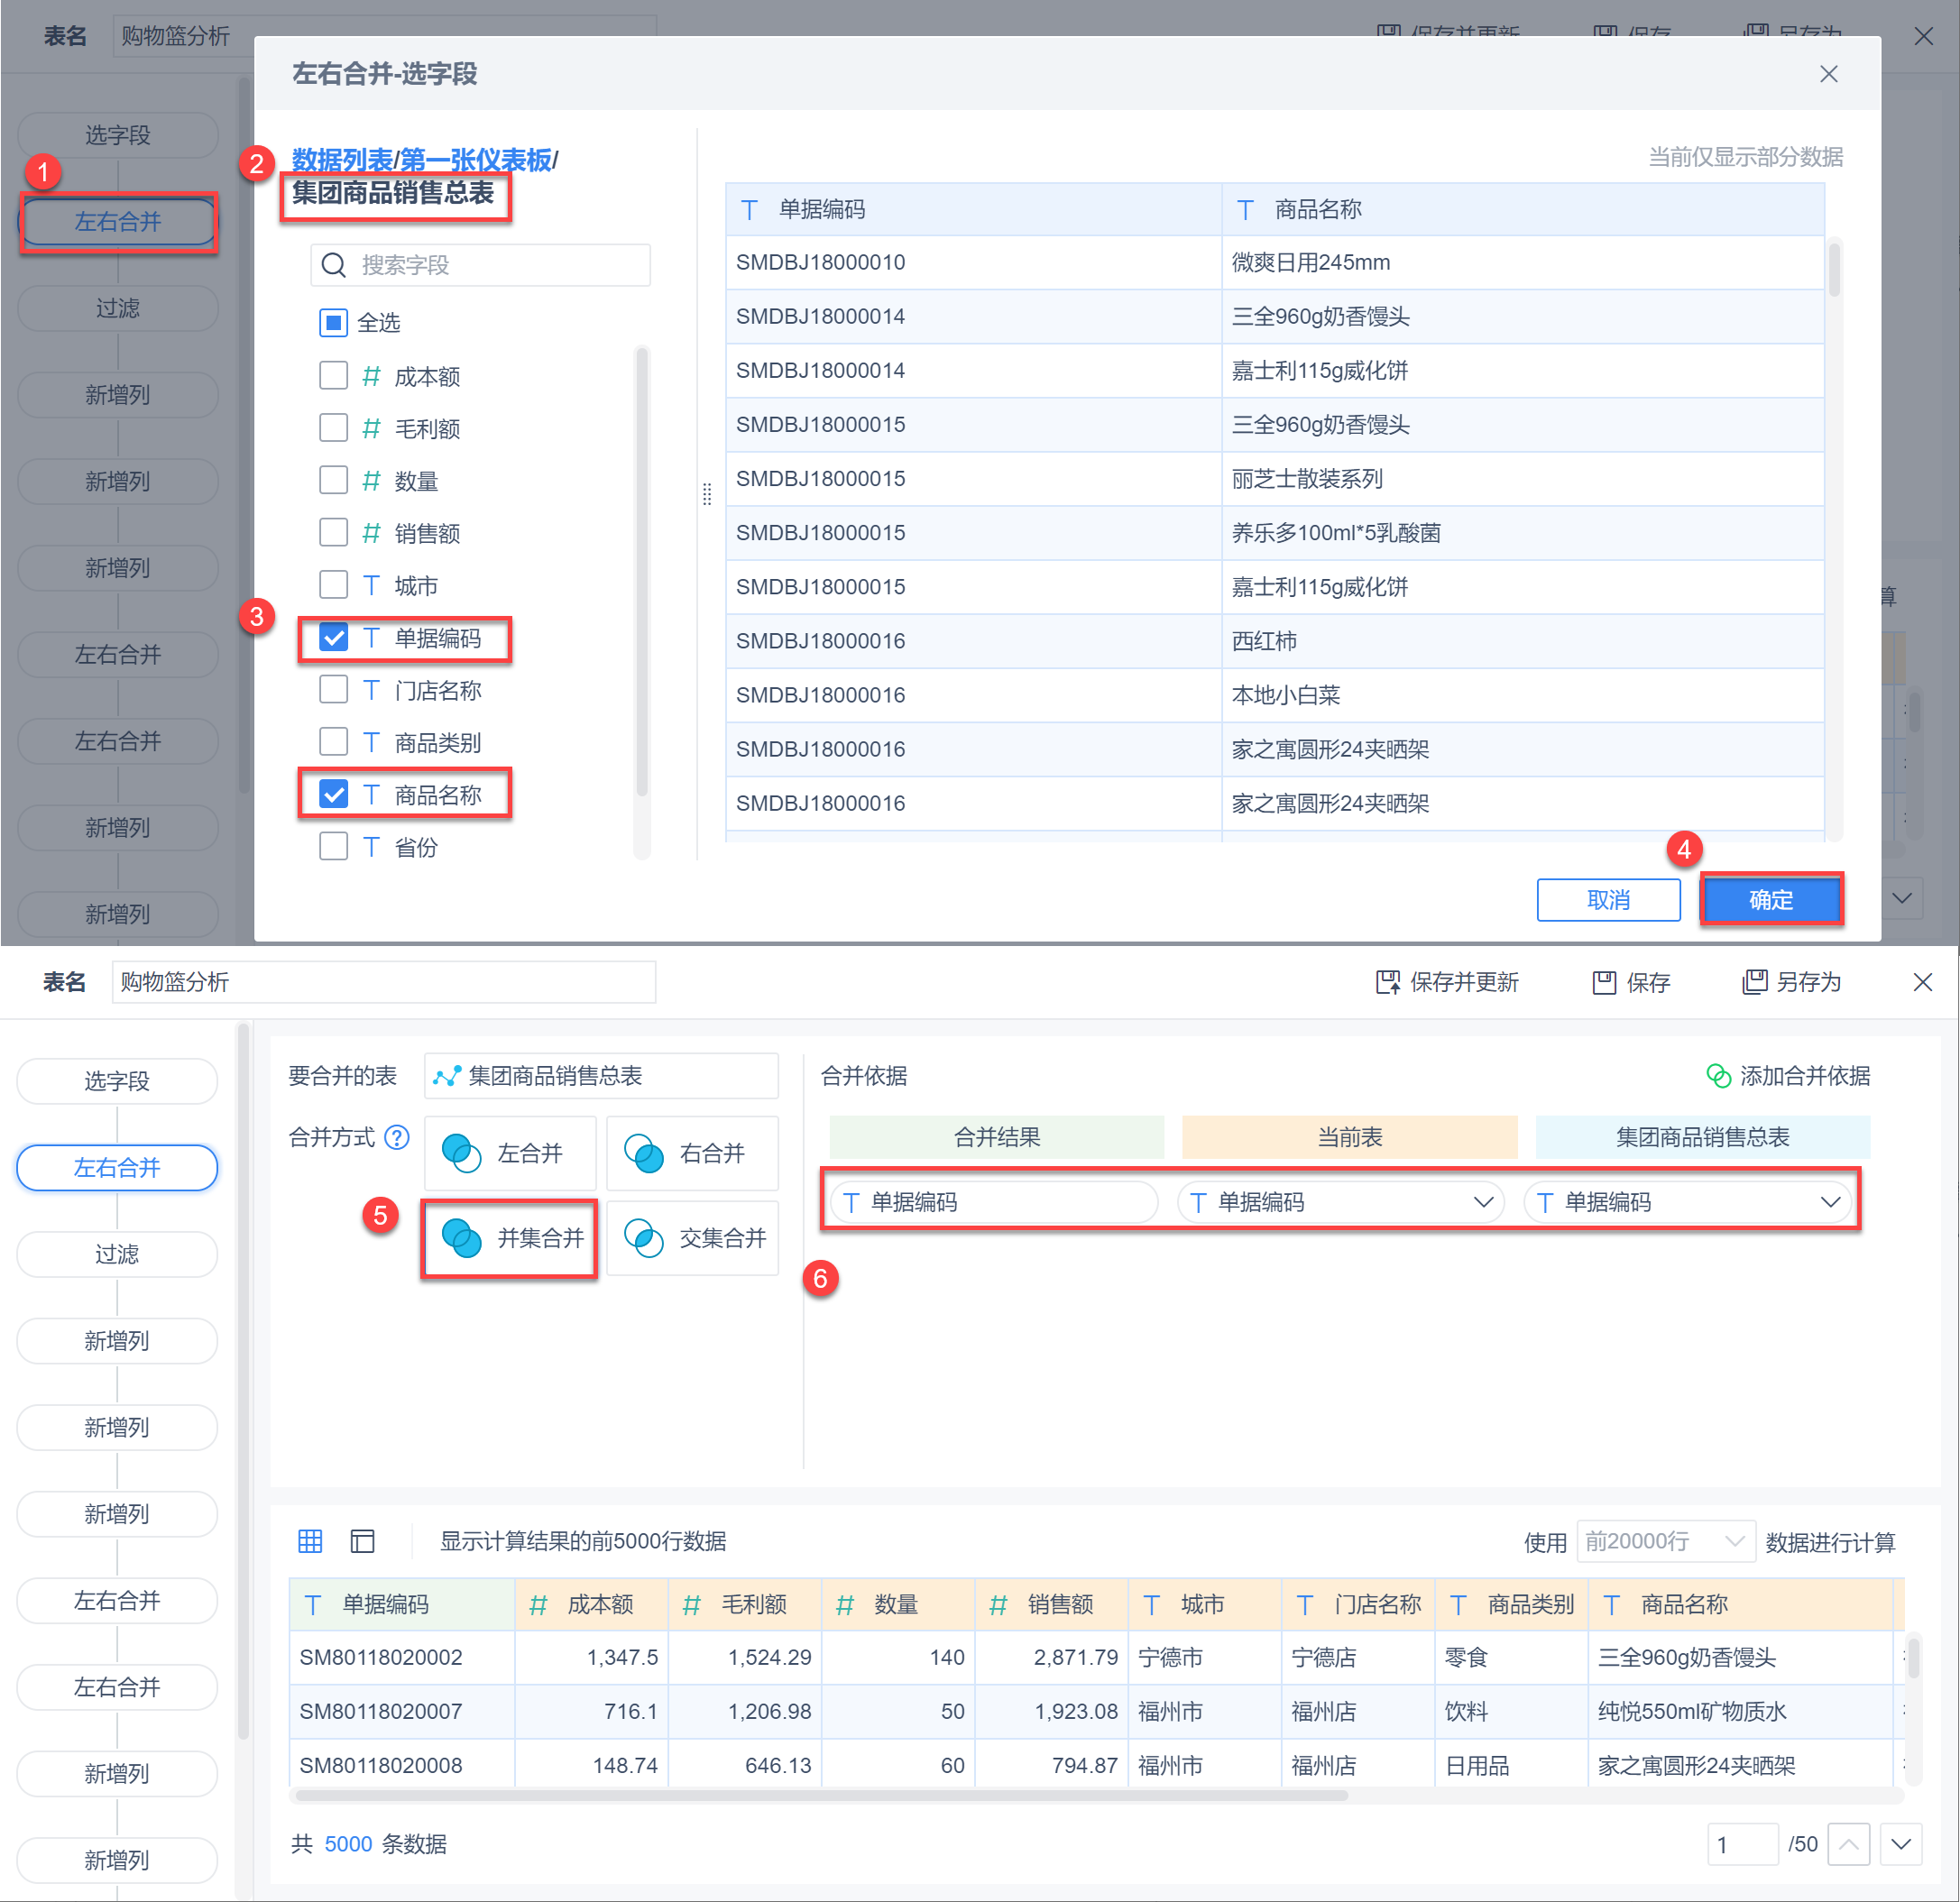The image size is (1960, 1902).
Task: Switch to the header-only view icon
Action: 362,1541
